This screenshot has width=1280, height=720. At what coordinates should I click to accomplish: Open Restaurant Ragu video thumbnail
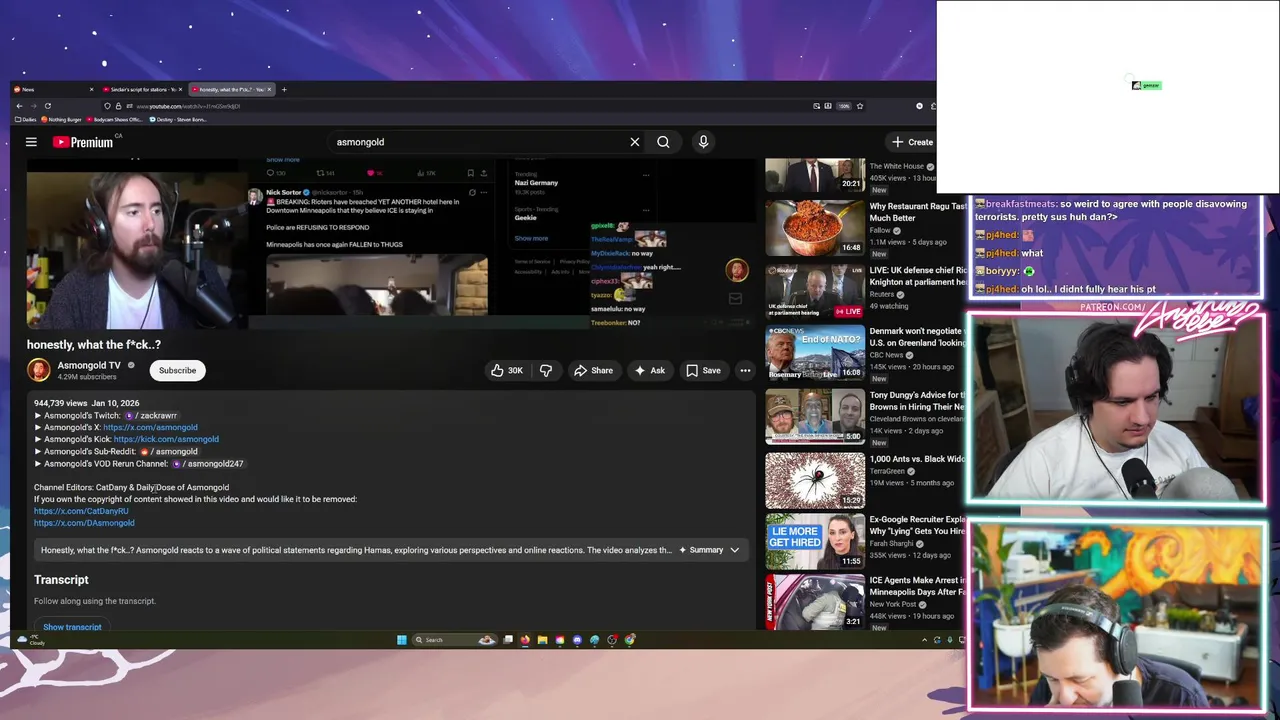pyautogui.click(x=815, y=228)
